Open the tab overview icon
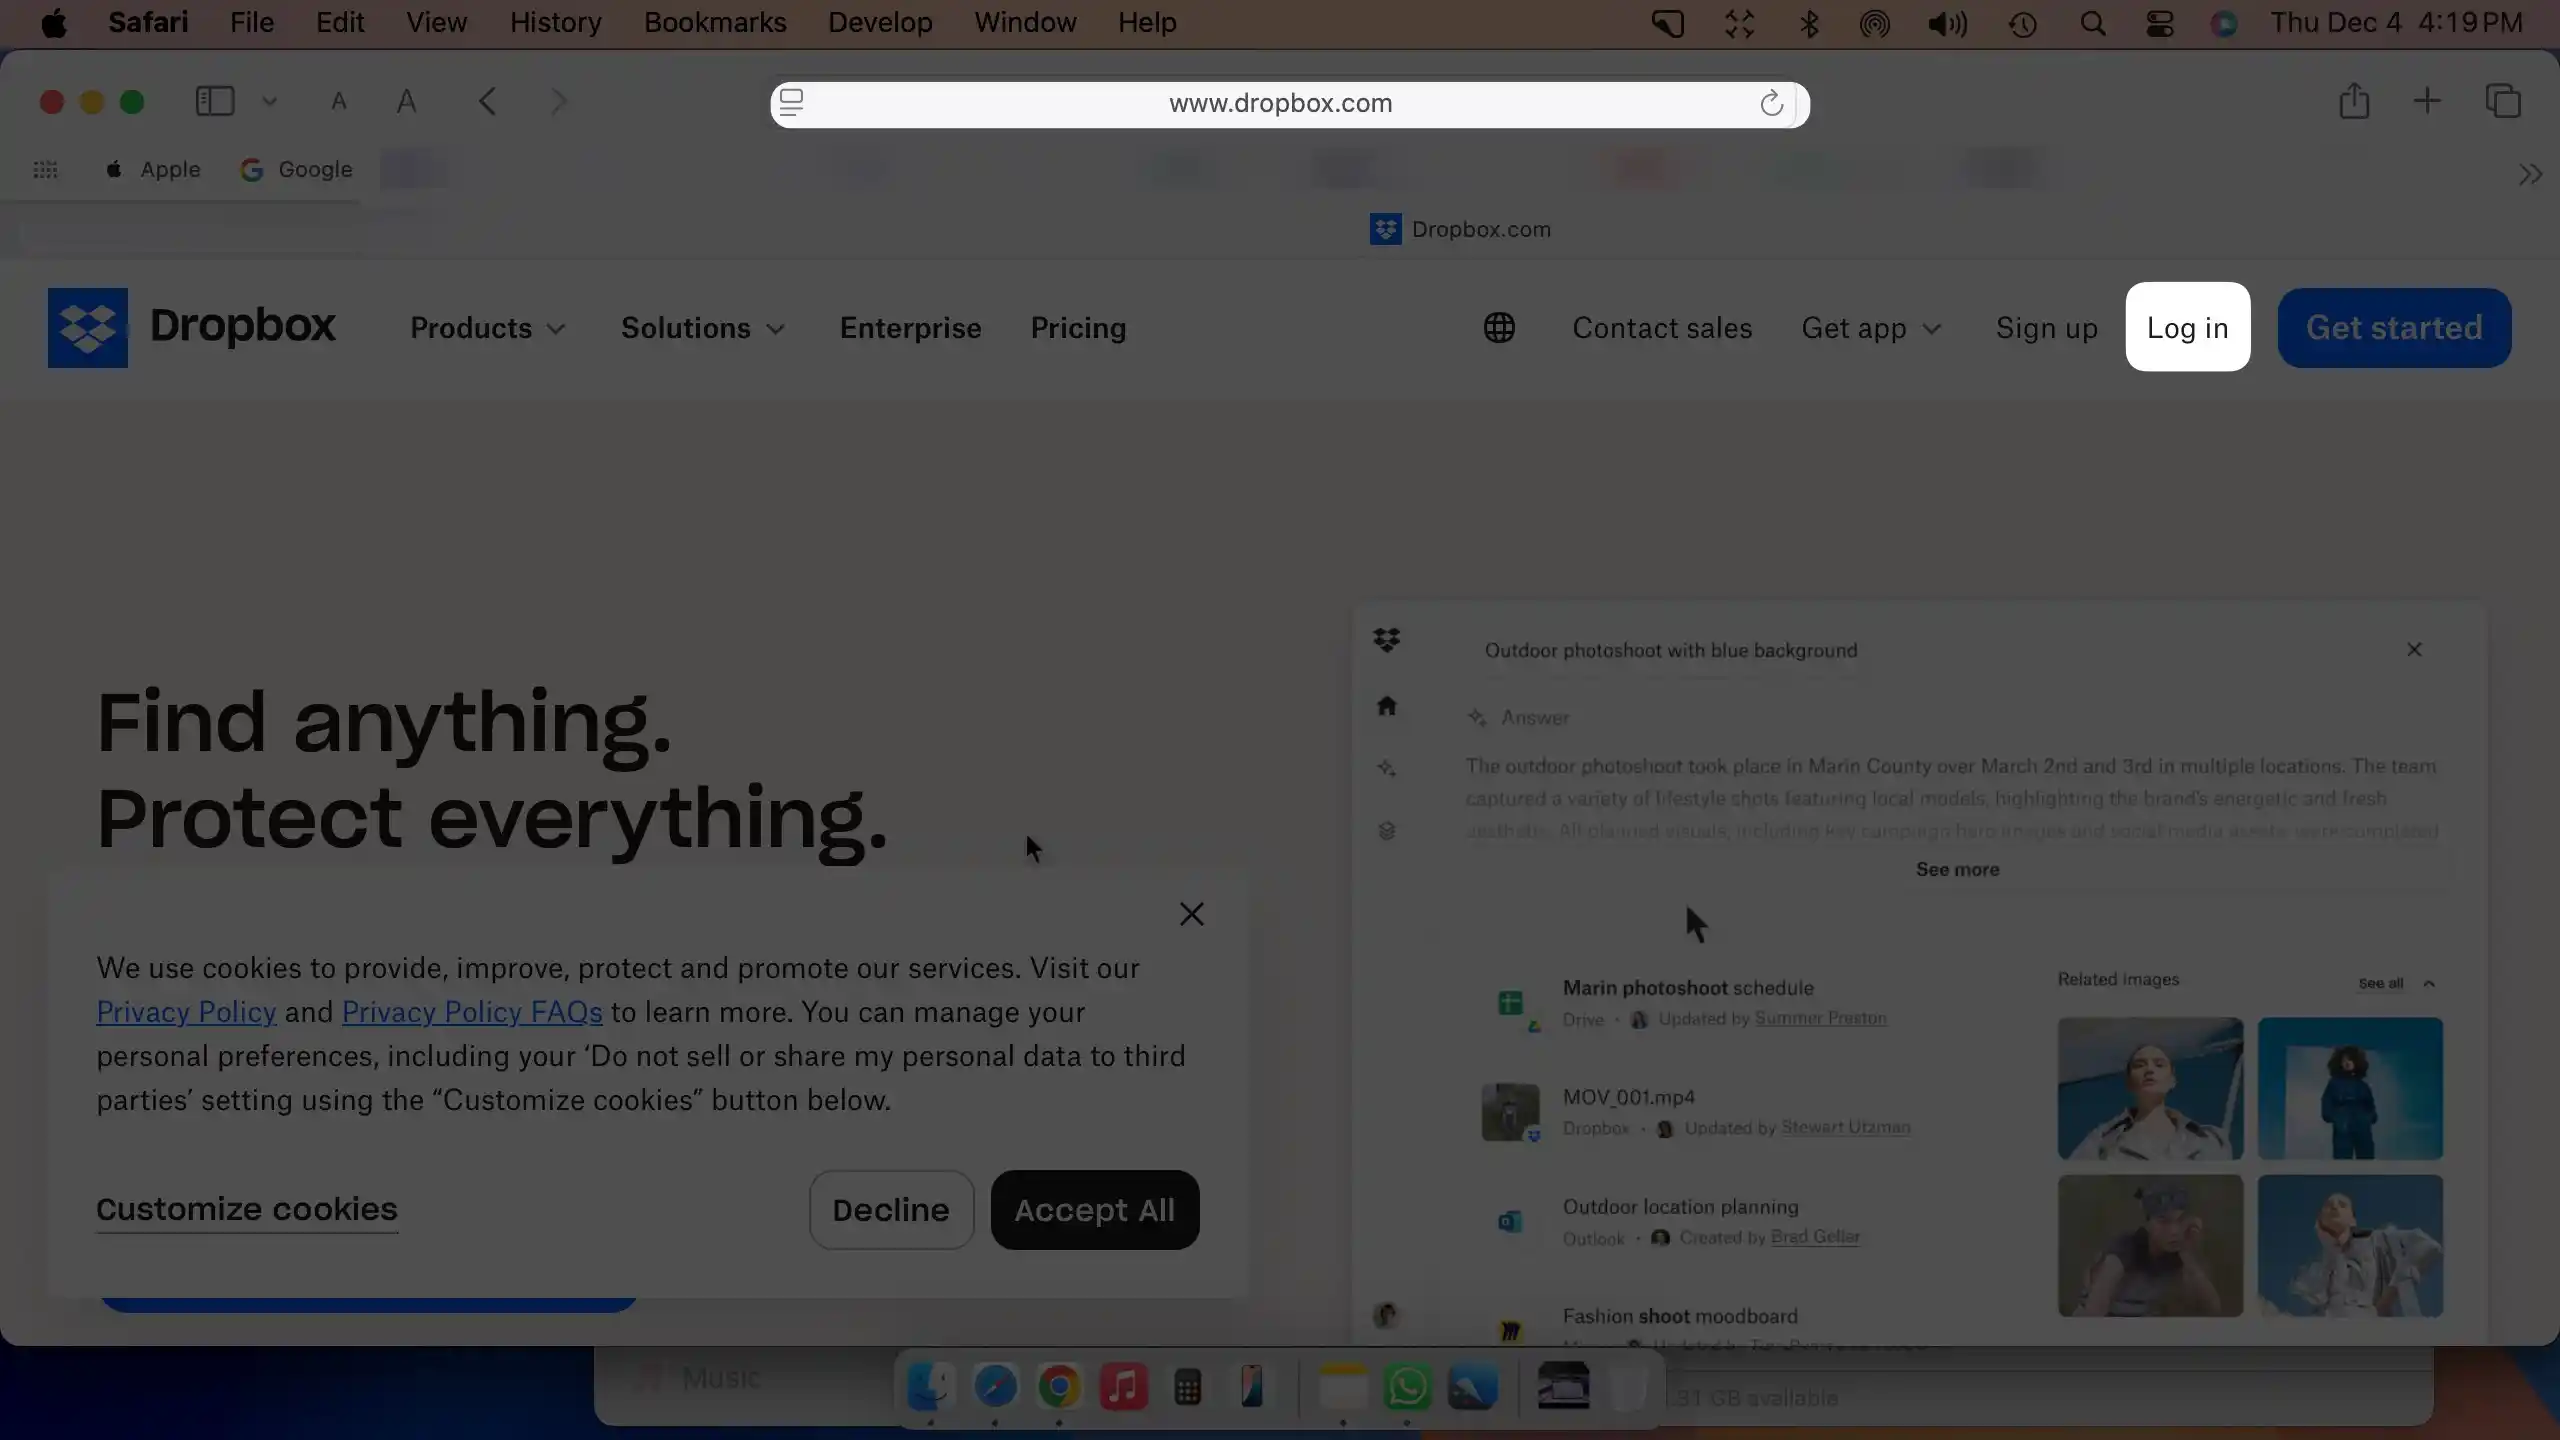This screenshot has width=2560, height=1440. pos(2503,102)
